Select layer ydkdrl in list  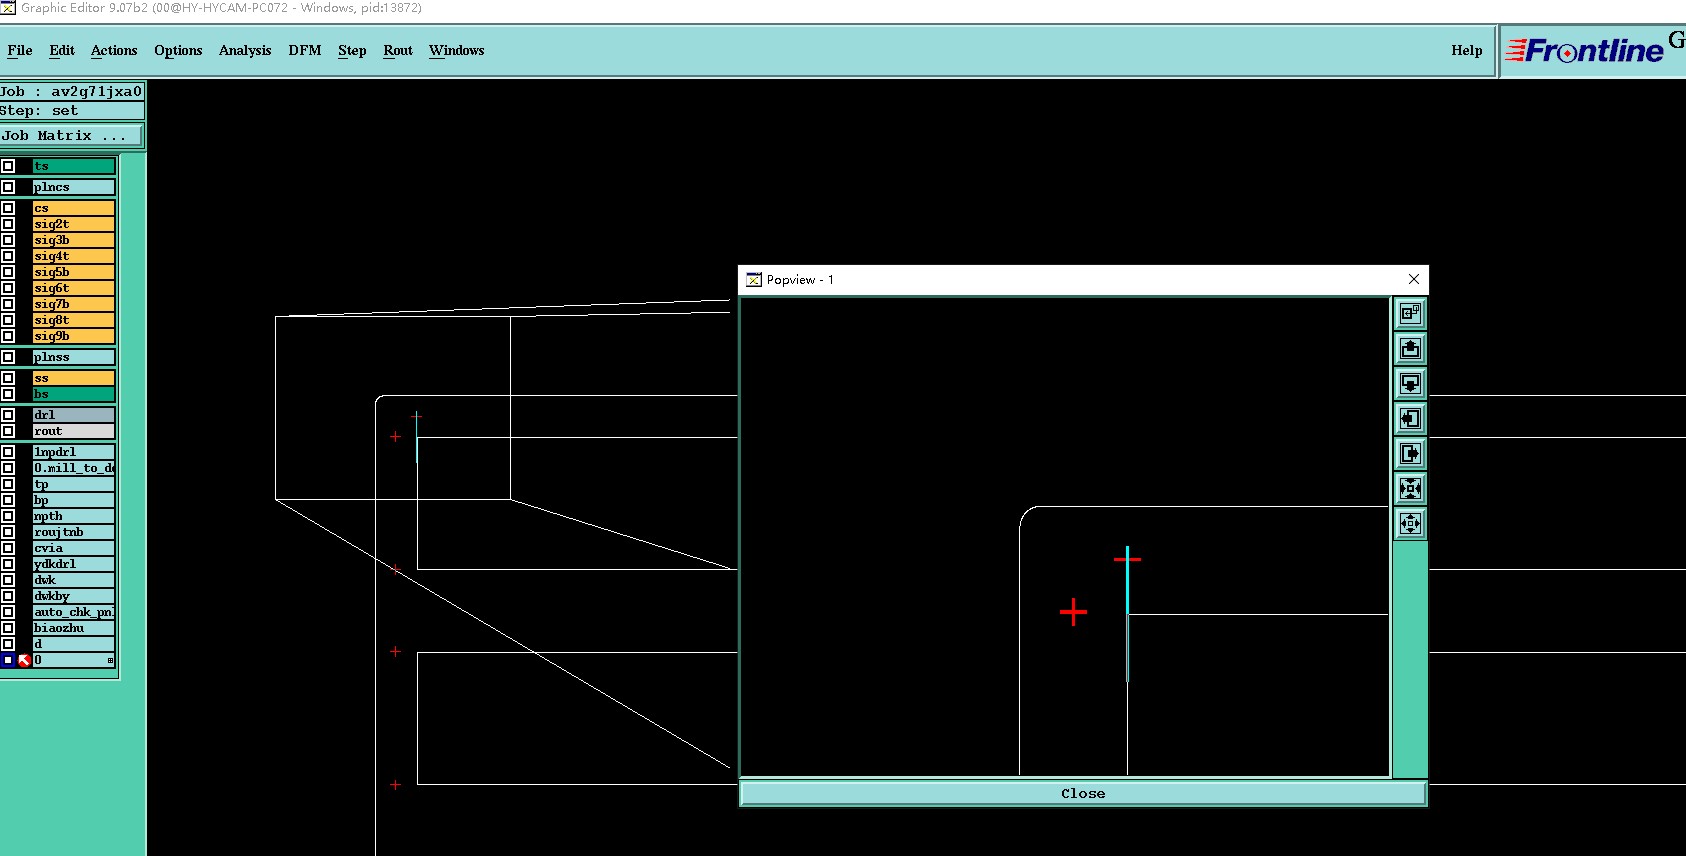pyautogui.click(x=74, y=564)
